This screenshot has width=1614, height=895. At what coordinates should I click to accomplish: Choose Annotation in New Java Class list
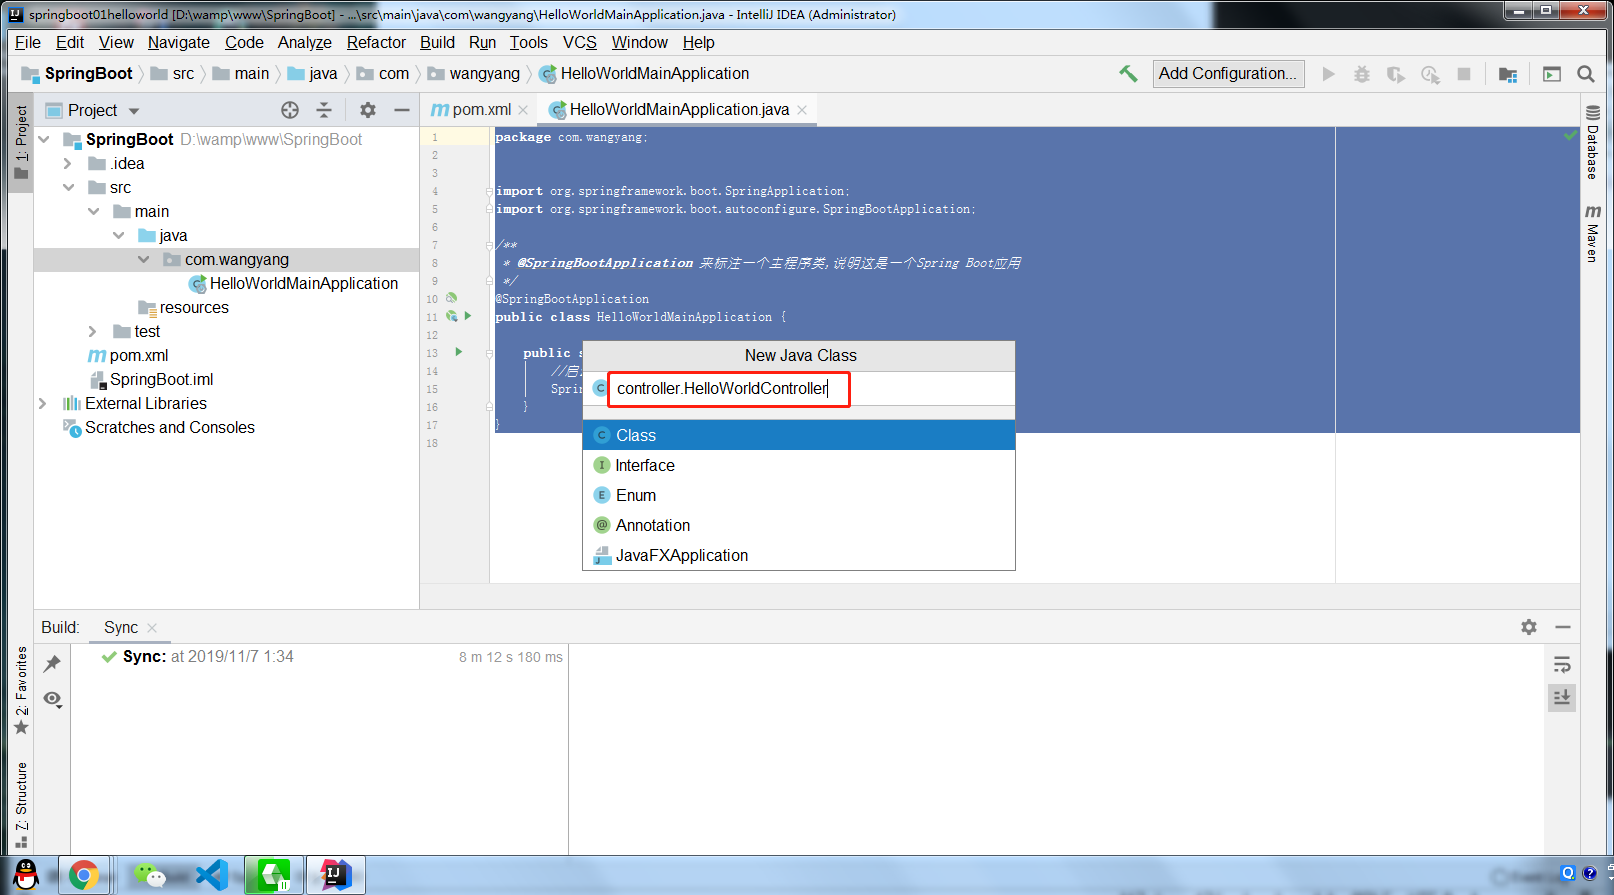[x=799, y=525]
